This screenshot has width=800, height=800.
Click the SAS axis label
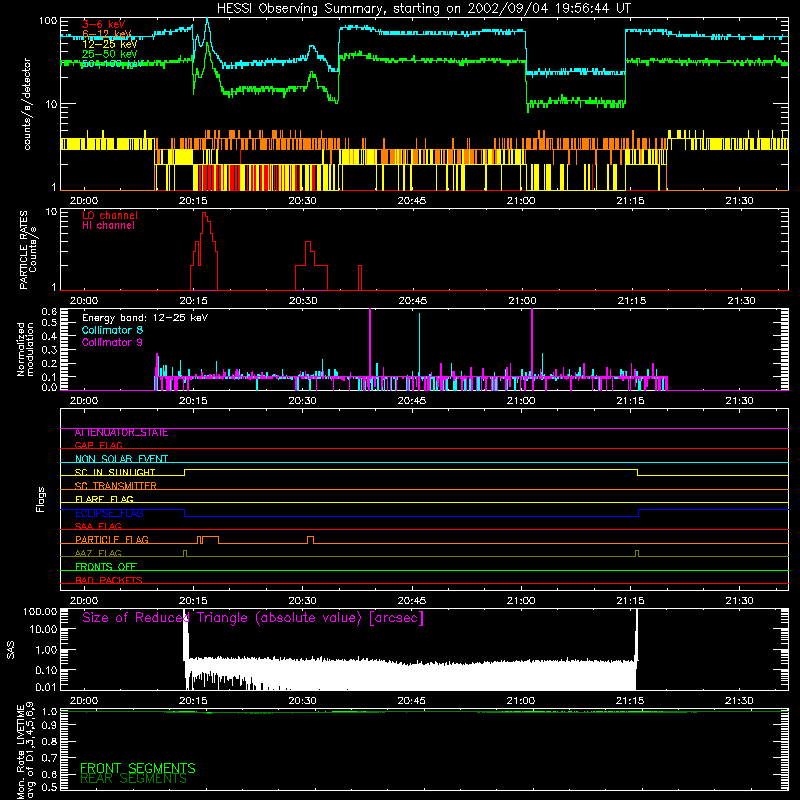(x=11, y=650)
